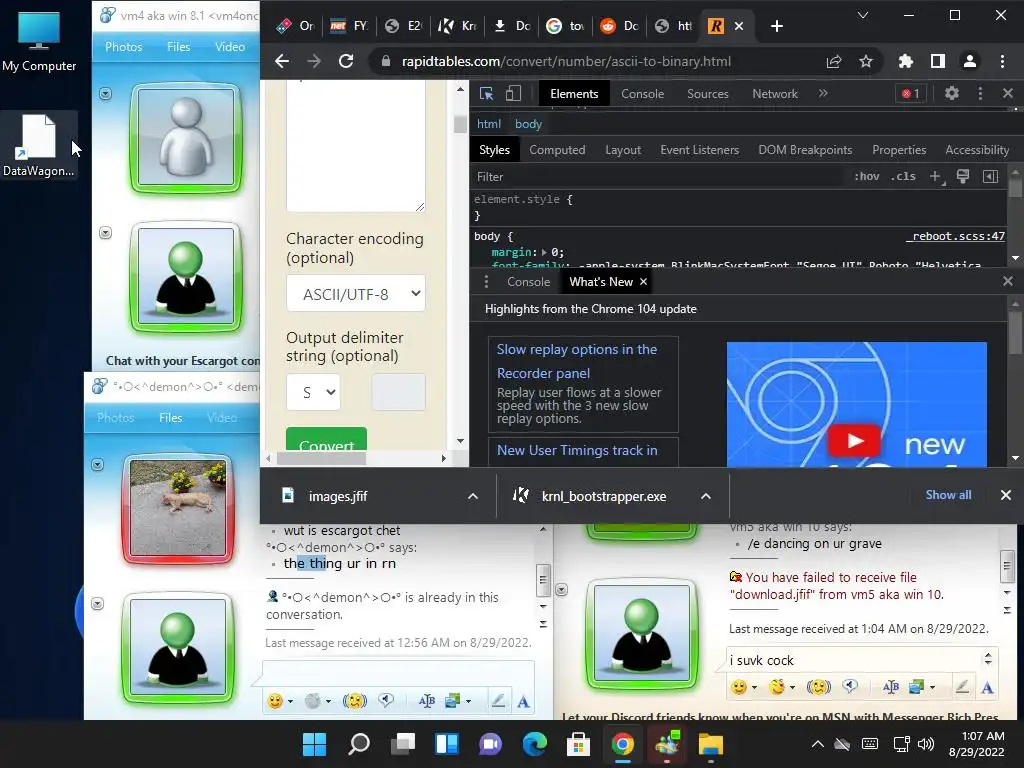Image resolution: width=1024 pixels, height=768 pixels.
Task: Open the DataWagon desktop shortcut
Action: [x=38, y=146]
